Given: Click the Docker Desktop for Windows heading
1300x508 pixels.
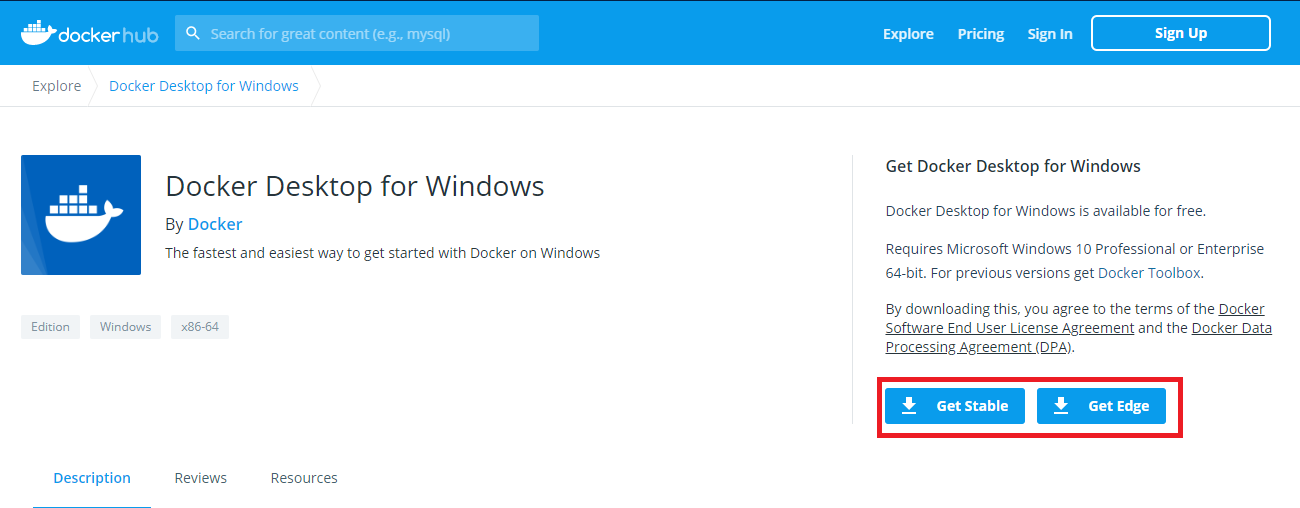Looking at the screenshot, I should click(355, 187).
